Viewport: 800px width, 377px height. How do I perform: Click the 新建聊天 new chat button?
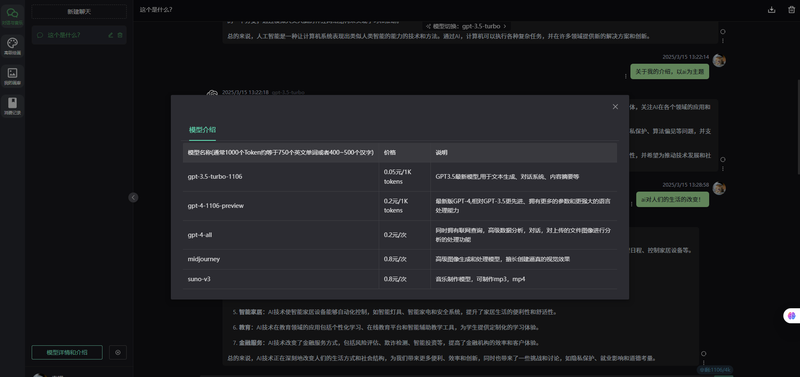pyautogui.click(x=79, y=11)
